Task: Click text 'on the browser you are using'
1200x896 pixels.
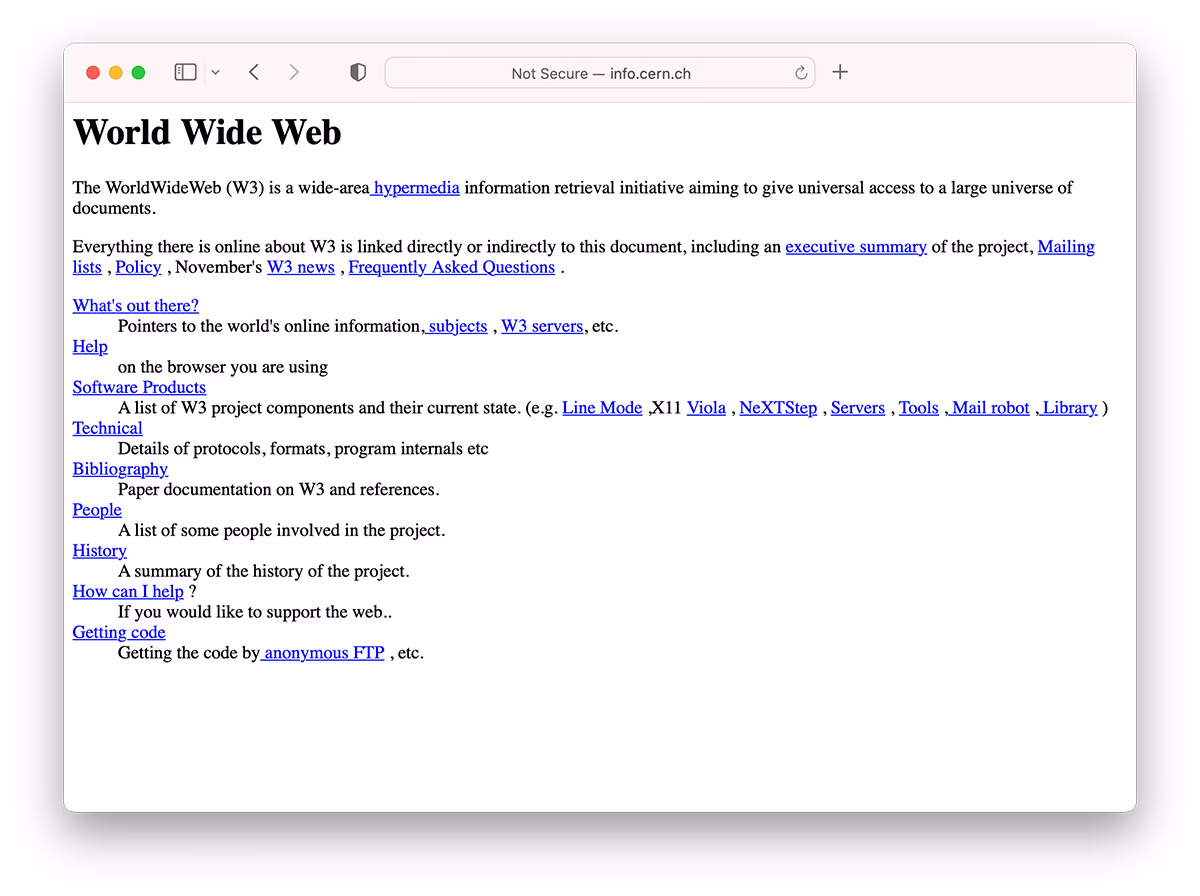Action: click(x=223, y=367)
